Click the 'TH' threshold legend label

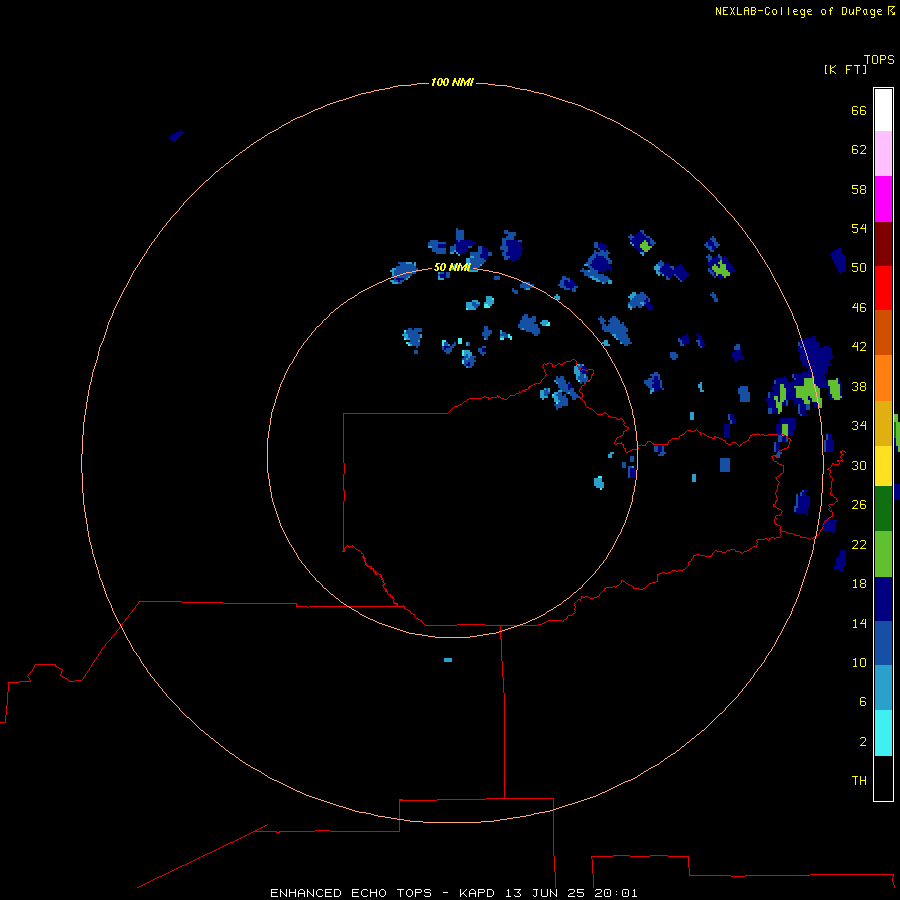point(859,781)
